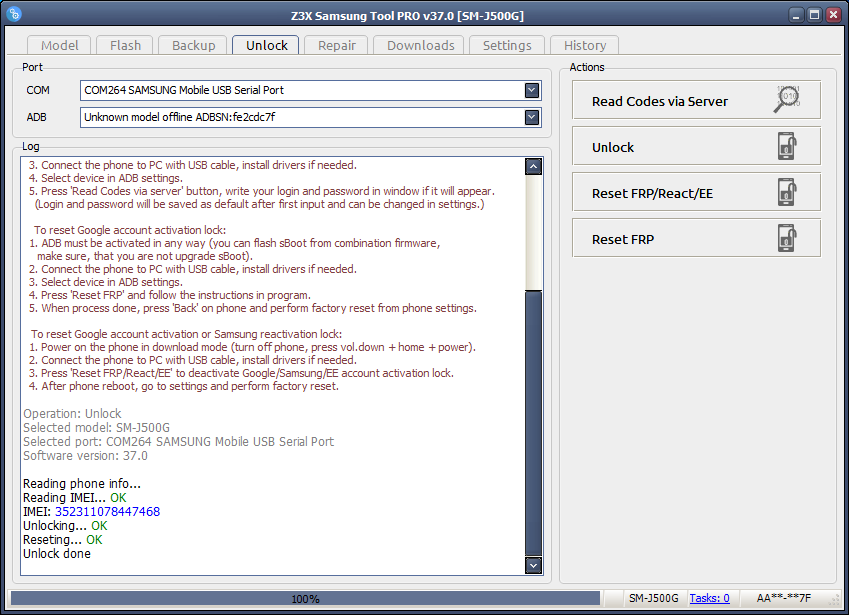
Task: Click the phone-lock icon on the Unlock button
Action: coord(787,146)
